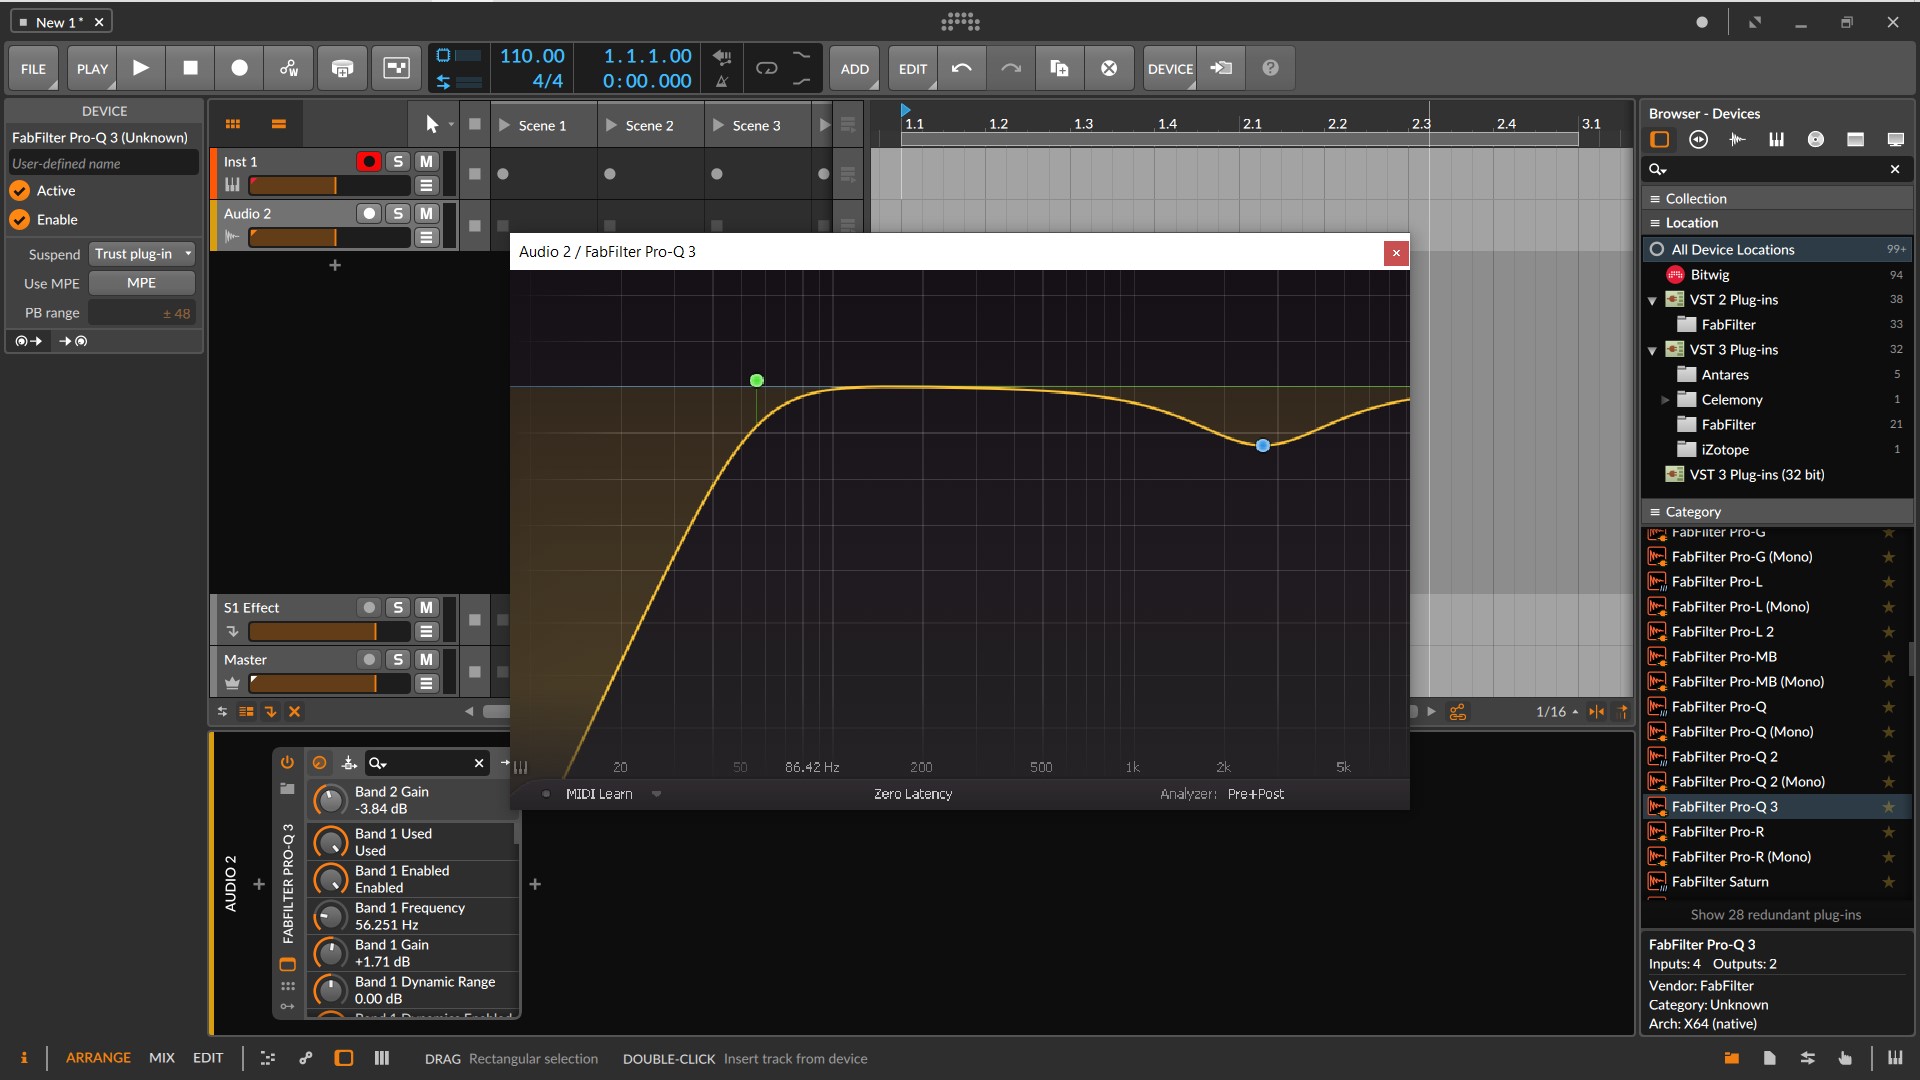Collapse the VST 2 Plug-ins tree
Viewport: 1920px width, 1080px height.
[1653, 300]
